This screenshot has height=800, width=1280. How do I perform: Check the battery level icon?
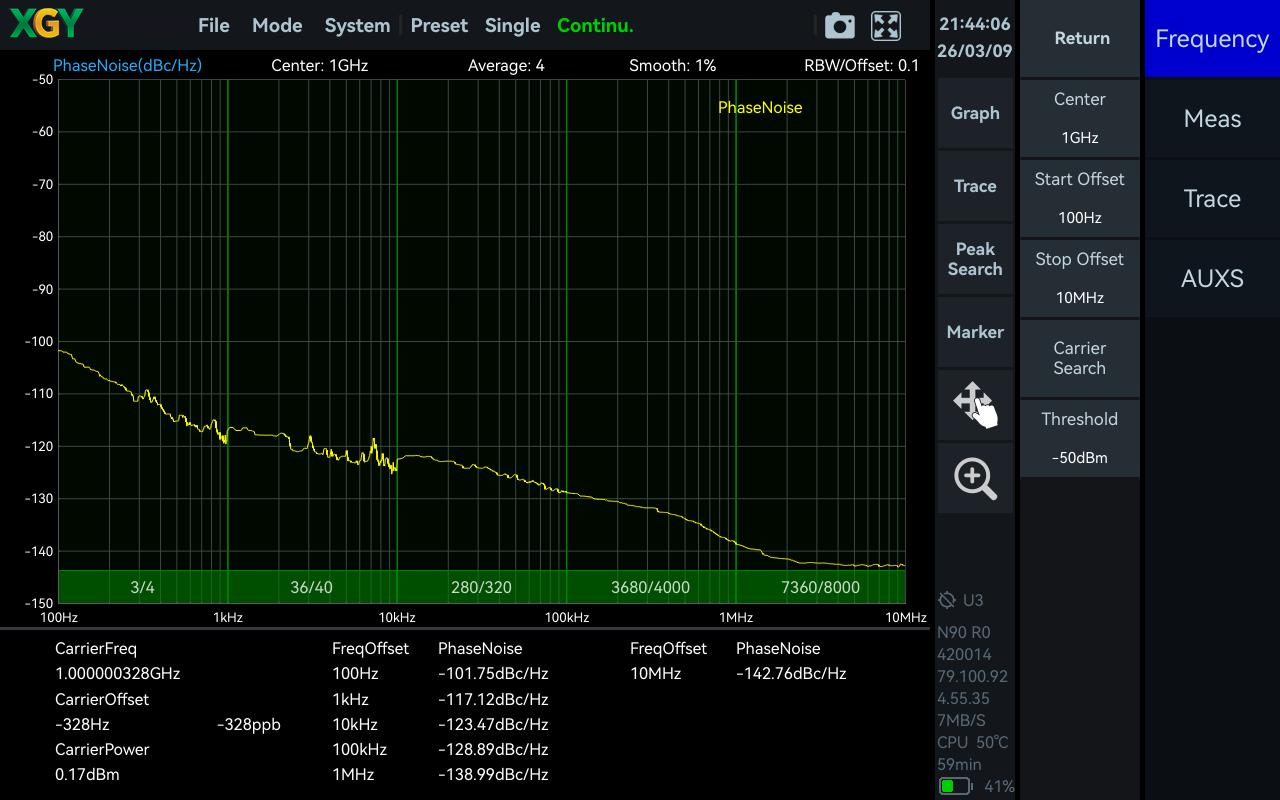[x=955, y=787]
